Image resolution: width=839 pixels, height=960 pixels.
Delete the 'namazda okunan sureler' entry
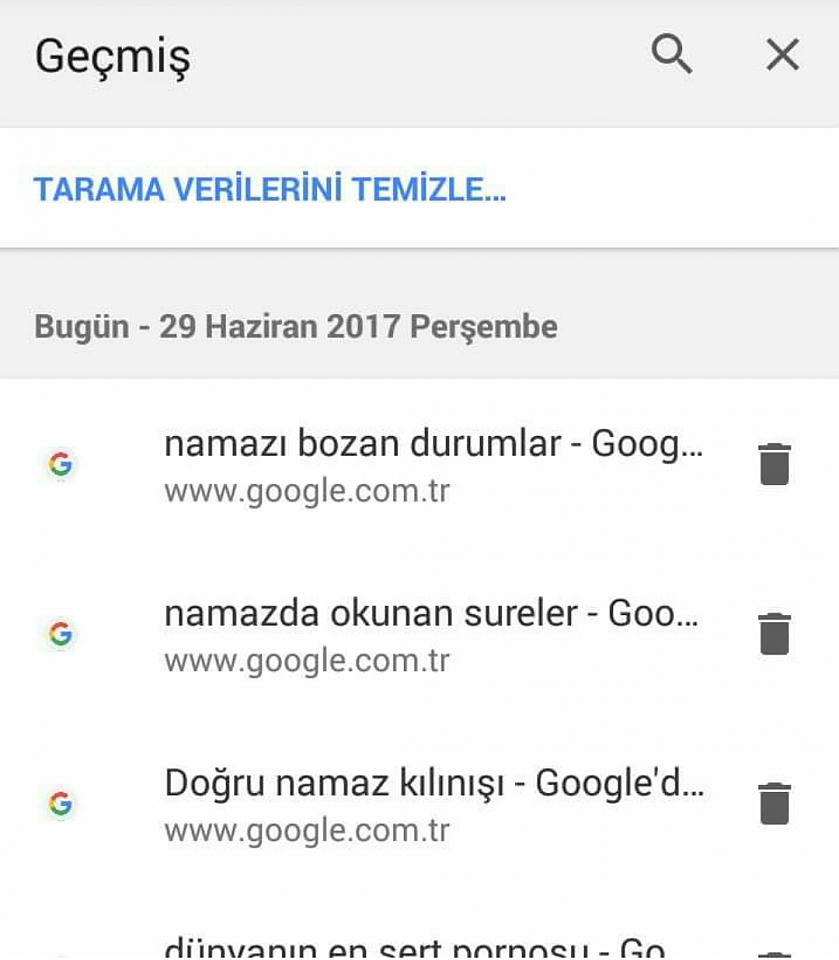pos(775,633)
